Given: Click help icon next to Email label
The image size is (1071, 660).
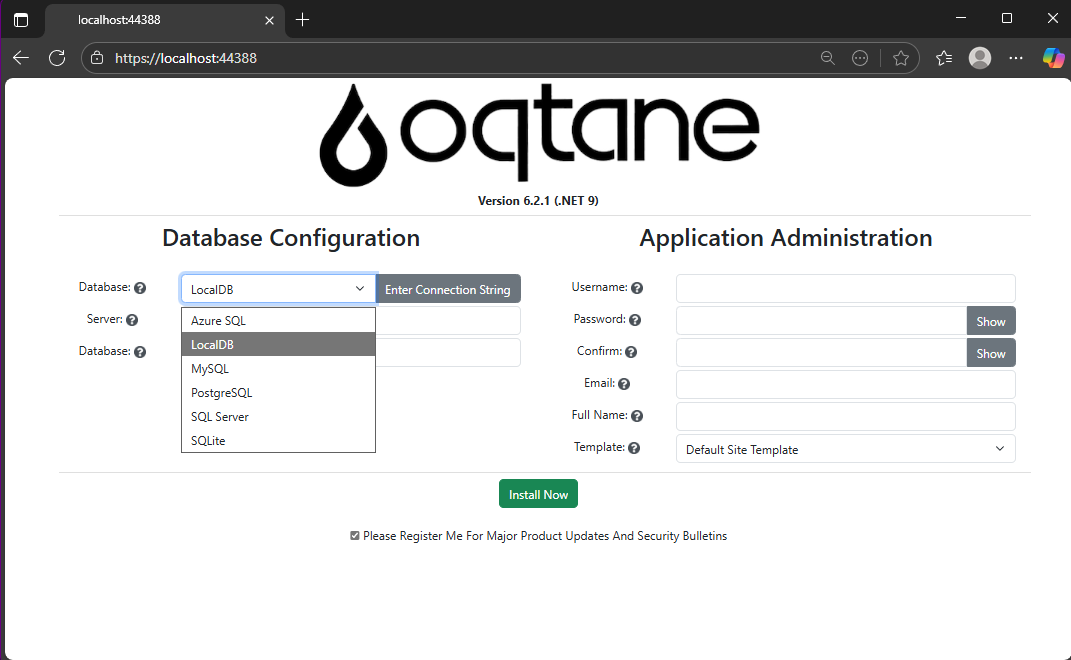Looking at the screenshot, I should [624, 384].
